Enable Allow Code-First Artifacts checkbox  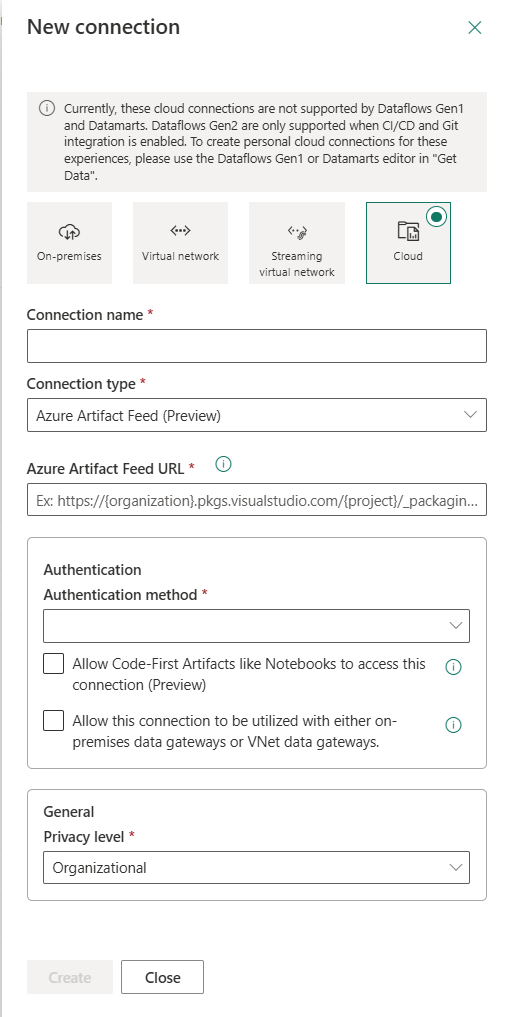click(x=53, y=664)
